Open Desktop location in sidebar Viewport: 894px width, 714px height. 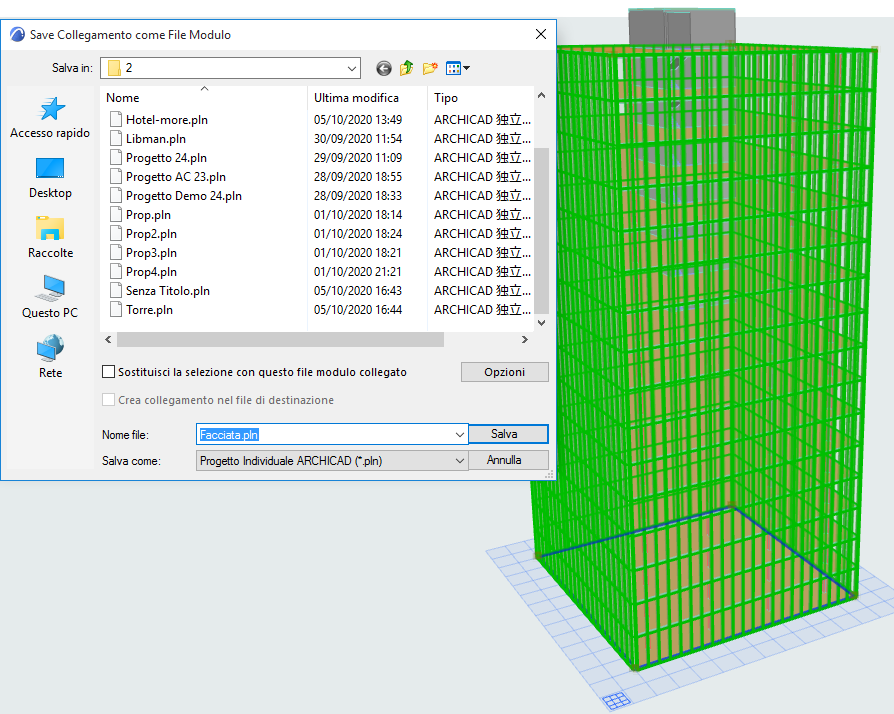[x=50, y=178]
